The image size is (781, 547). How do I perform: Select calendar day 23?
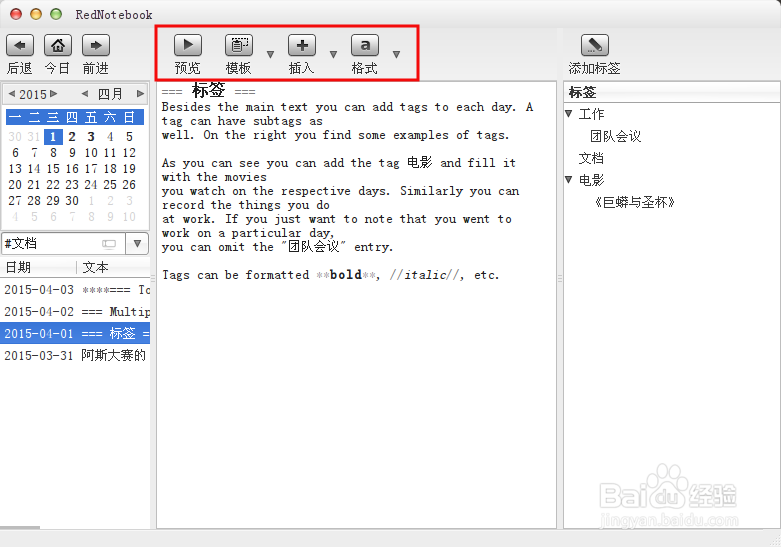72,184
